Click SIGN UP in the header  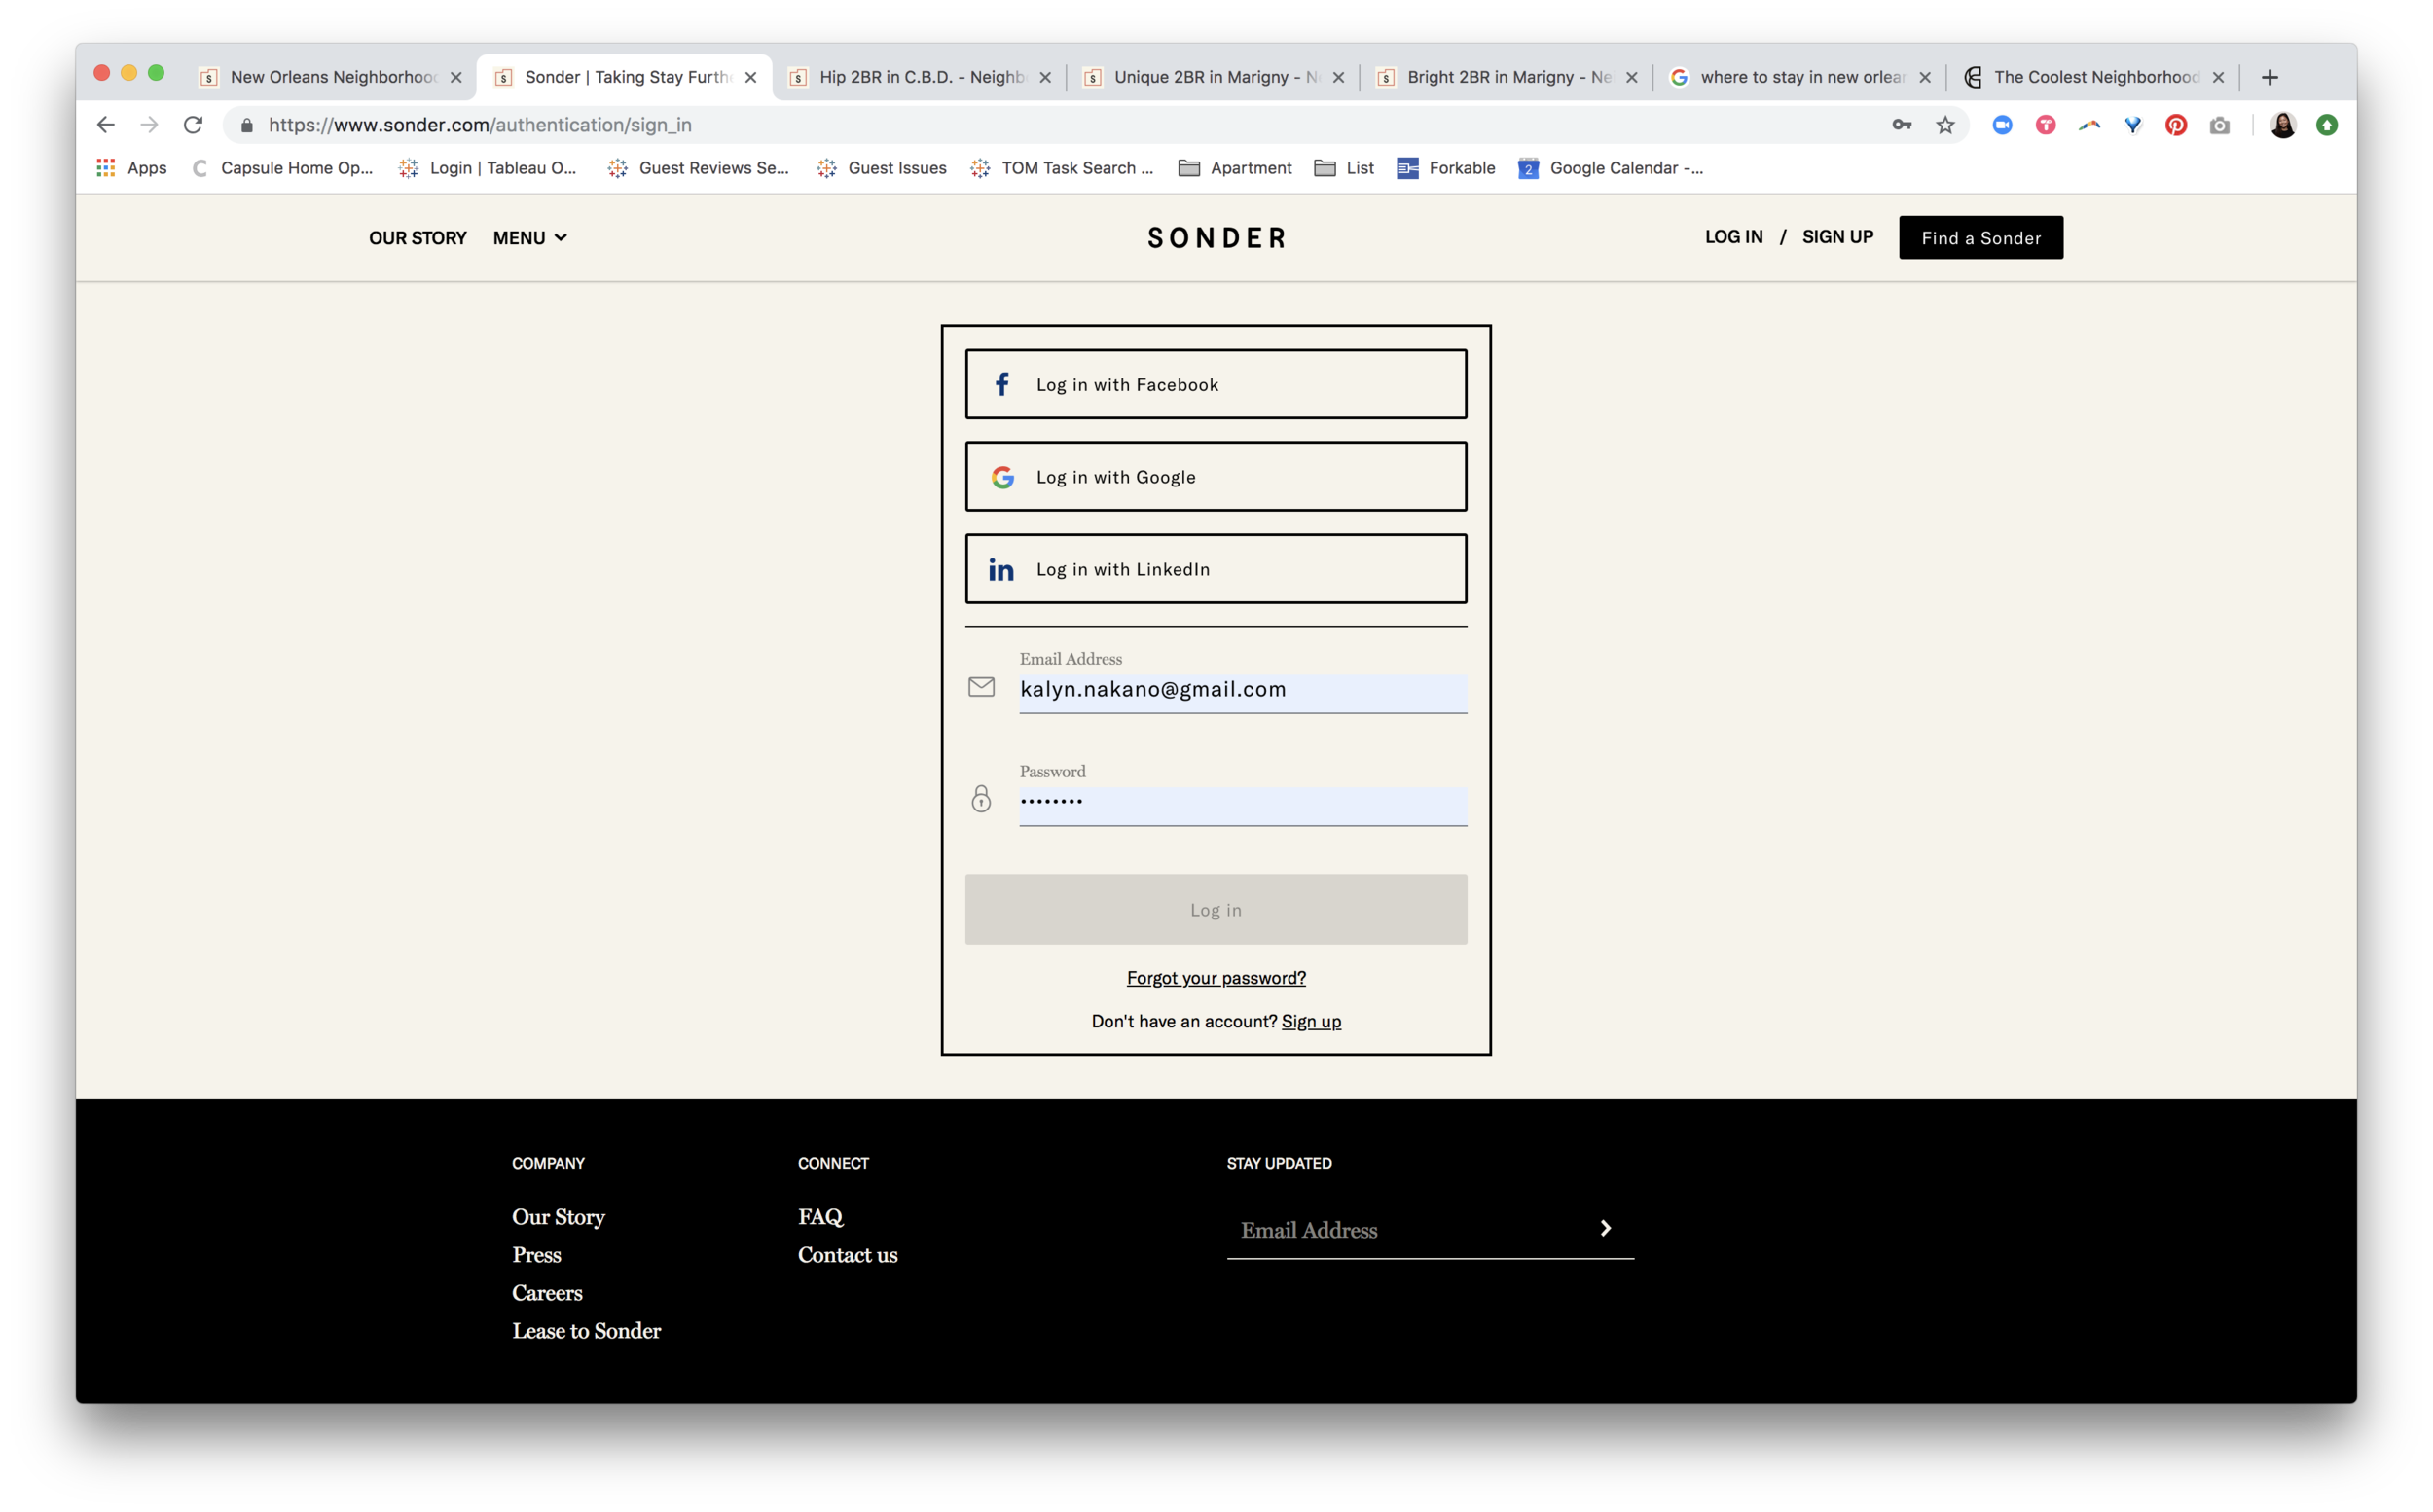tap(1838, 237)
